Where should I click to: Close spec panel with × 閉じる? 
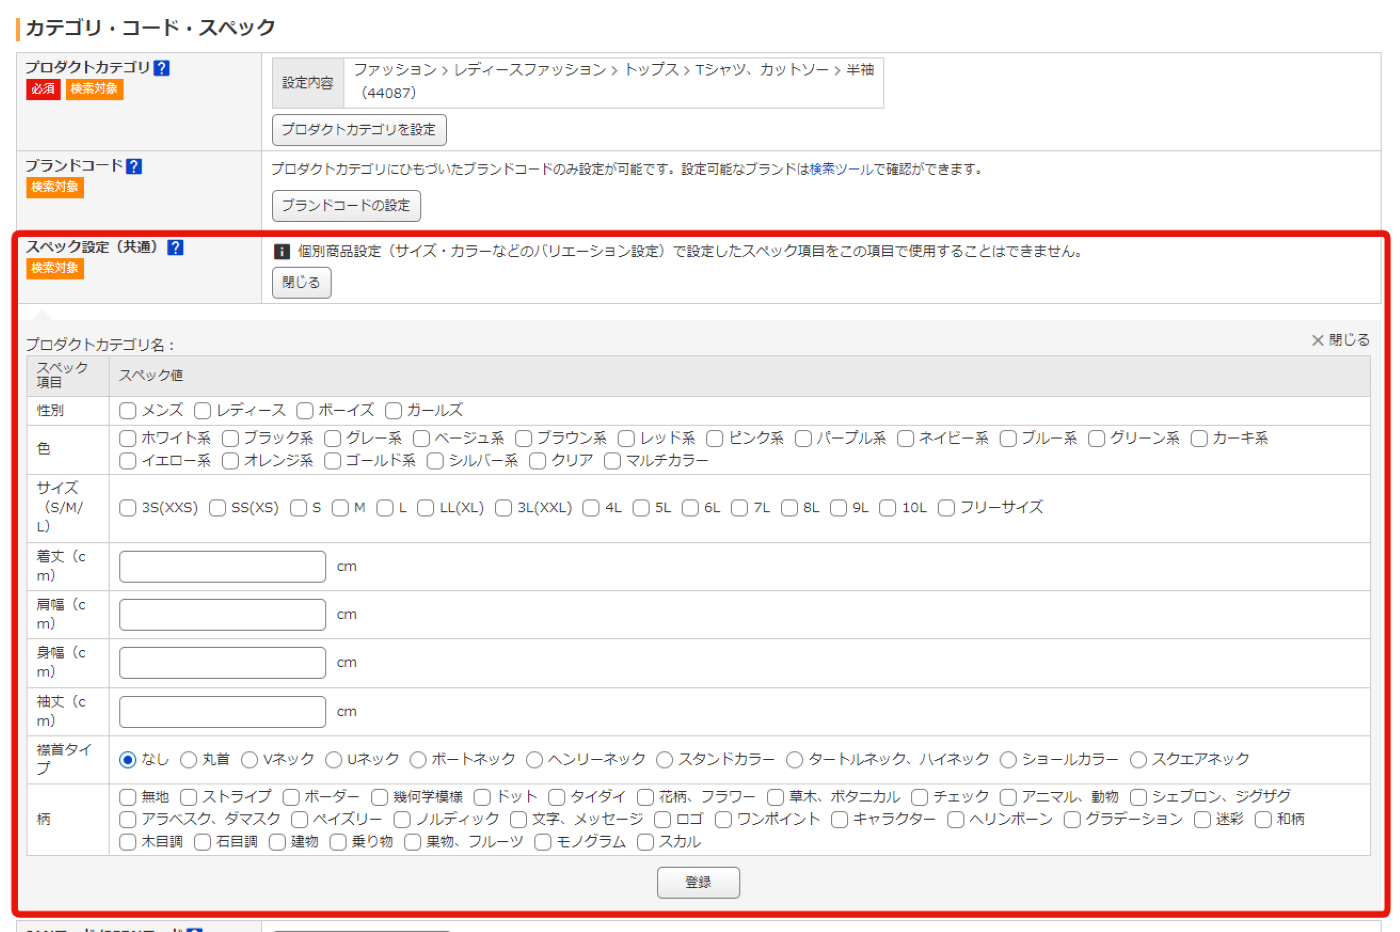pyautogui.click(x=1340, y=340)
